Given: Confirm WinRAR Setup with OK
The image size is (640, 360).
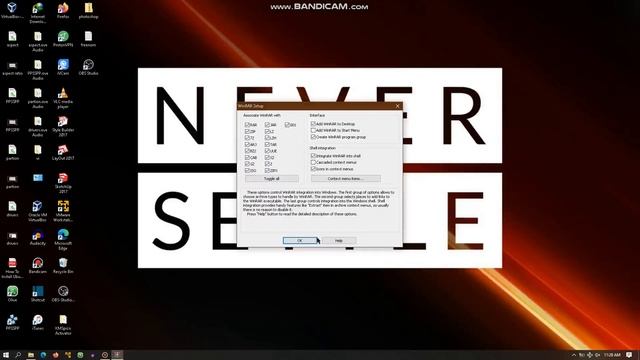Looking at the screenshot, I should click(299, 240).
